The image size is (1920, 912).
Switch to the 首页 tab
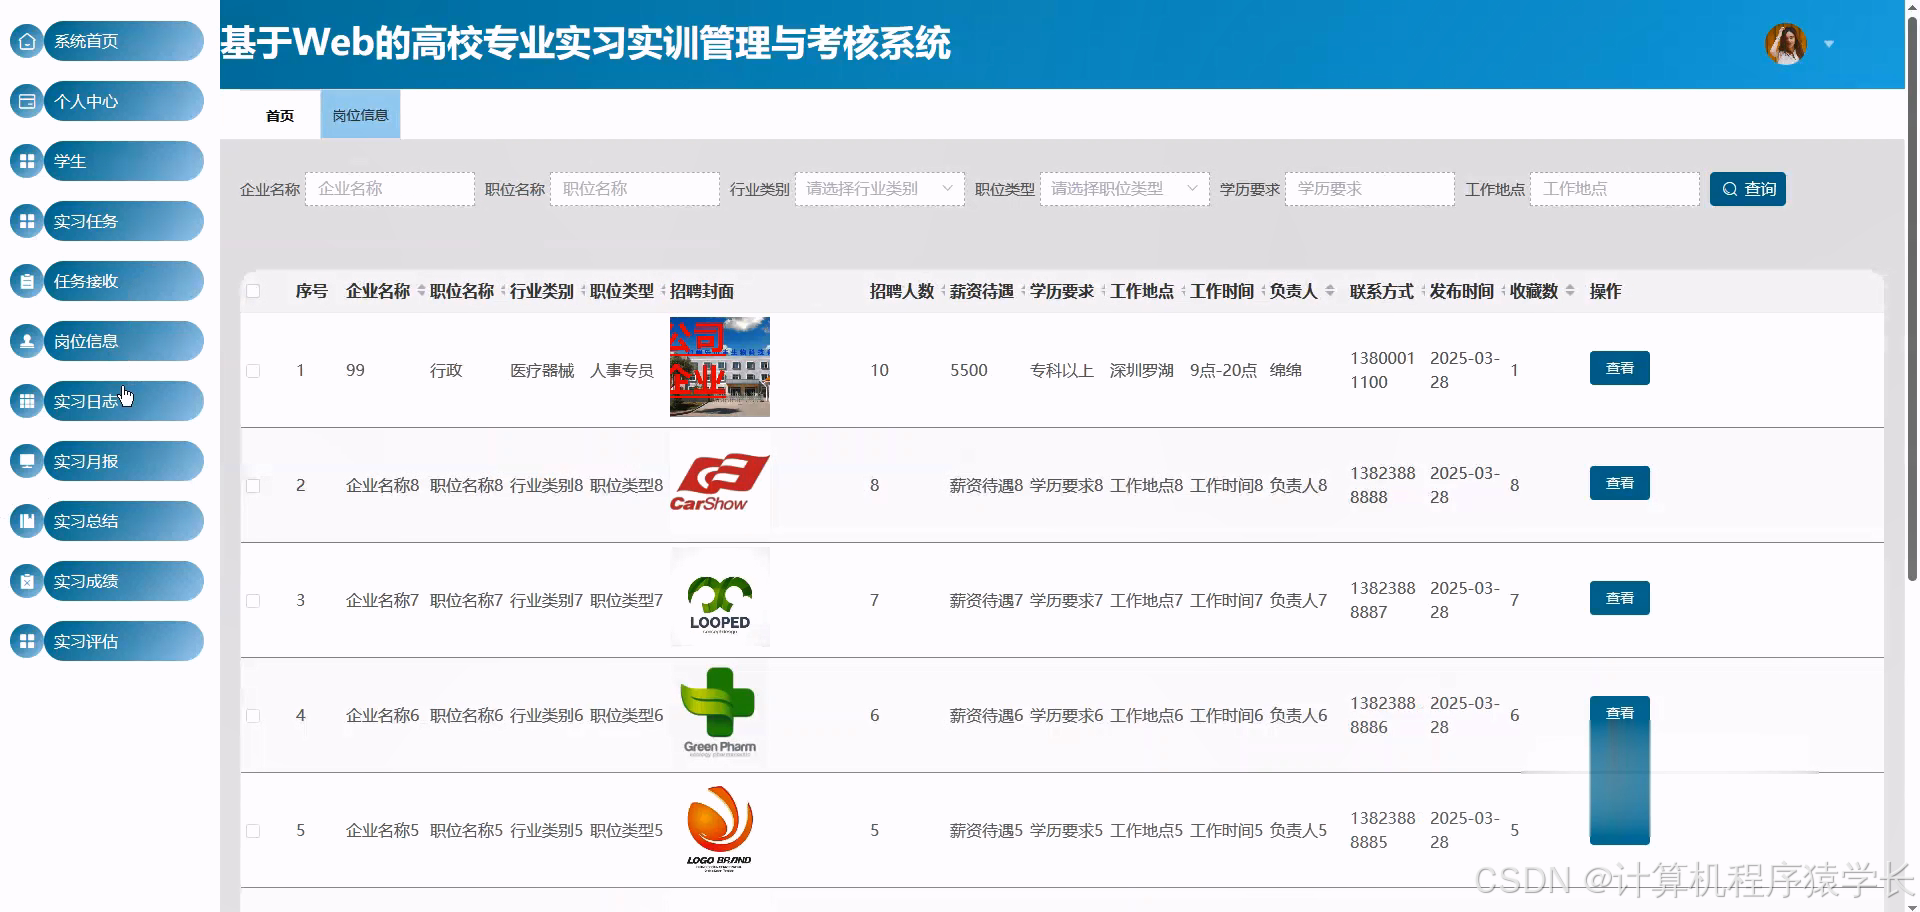pos(279,114)
